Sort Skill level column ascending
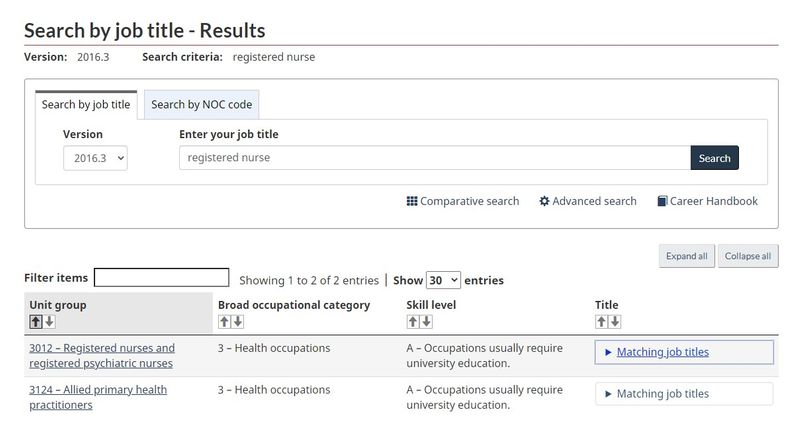The height and width of the screenshot is (429, 800). 413,322
